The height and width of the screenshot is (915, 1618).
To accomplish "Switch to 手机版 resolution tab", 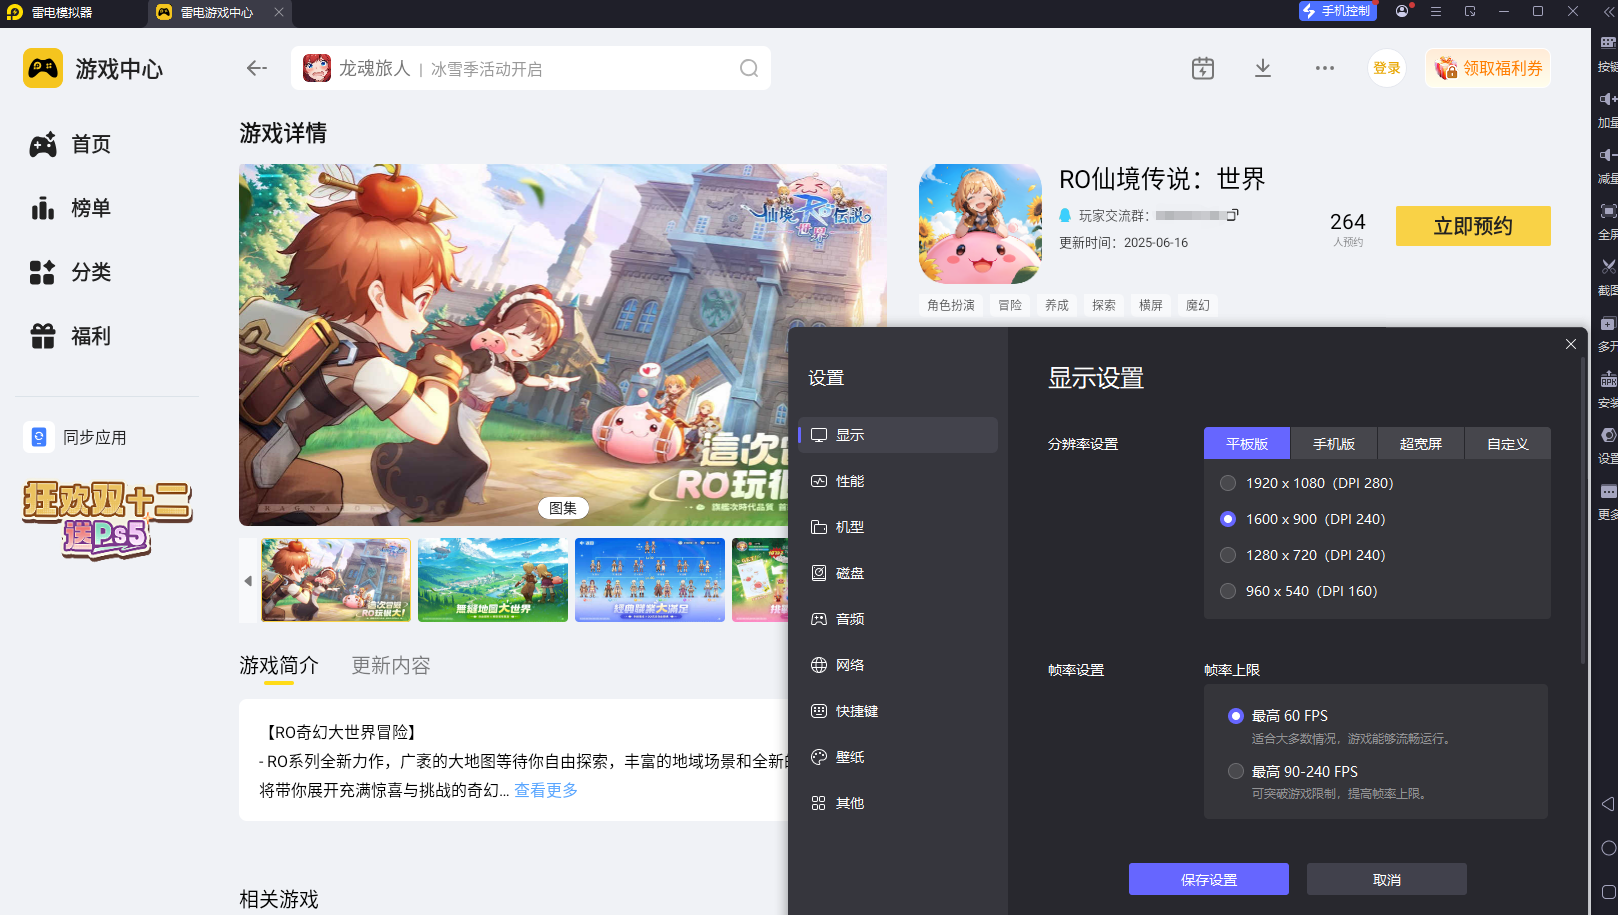I will 1334,444.
